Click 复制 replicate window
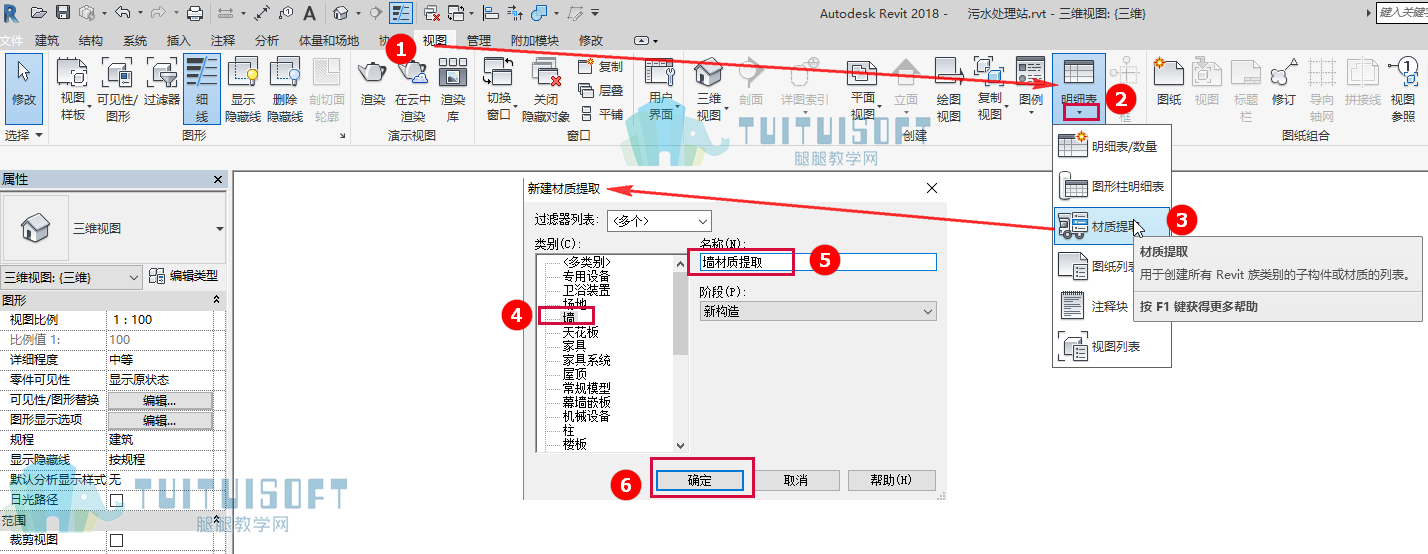This screenshot has width=1428, height=554. (x=600, y=67)
